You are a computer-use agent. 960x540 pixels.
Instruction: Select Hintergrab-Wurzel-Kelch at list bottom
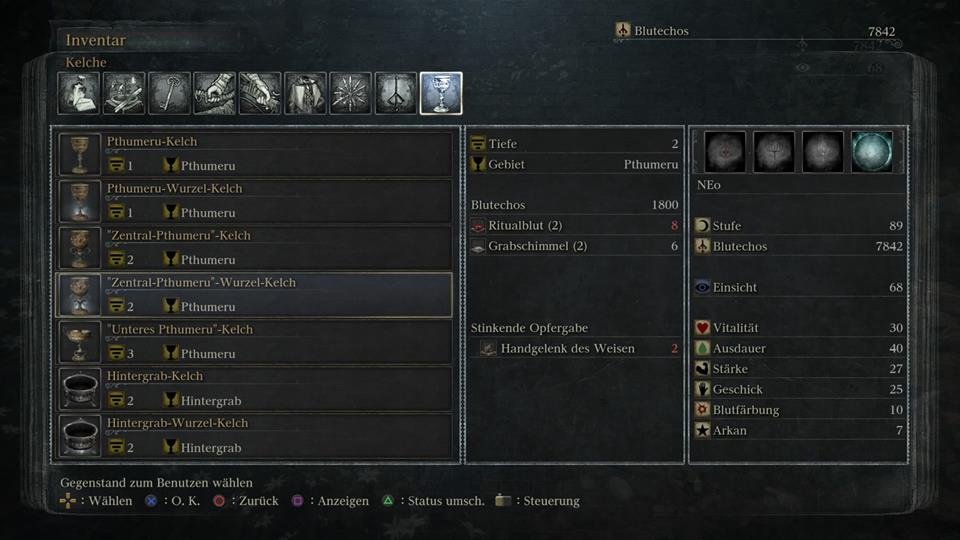point(255,436)
